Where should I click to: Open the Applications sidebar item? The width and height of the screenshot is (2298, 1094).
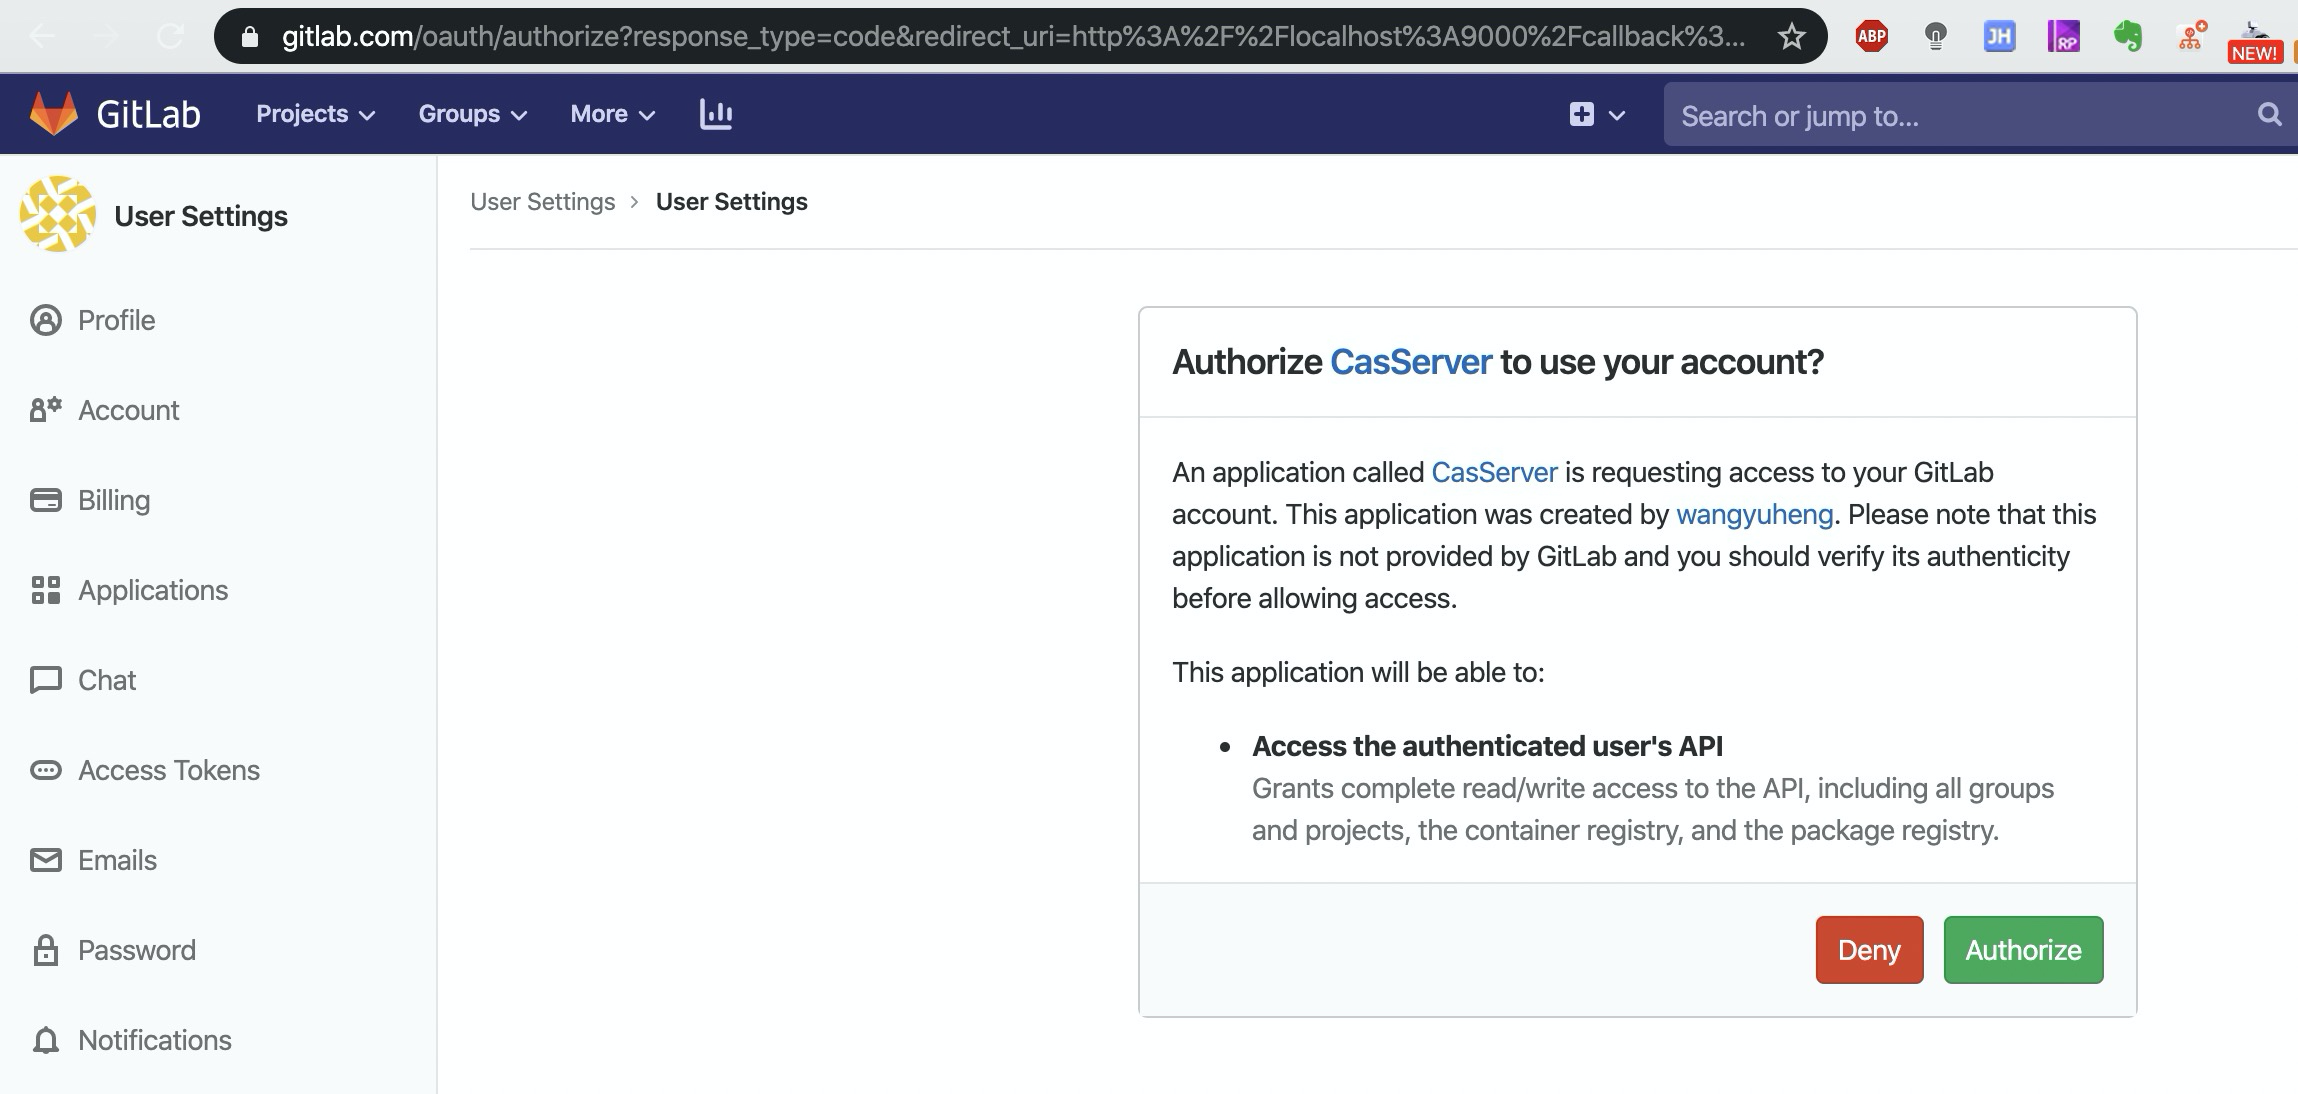point(152,590)
